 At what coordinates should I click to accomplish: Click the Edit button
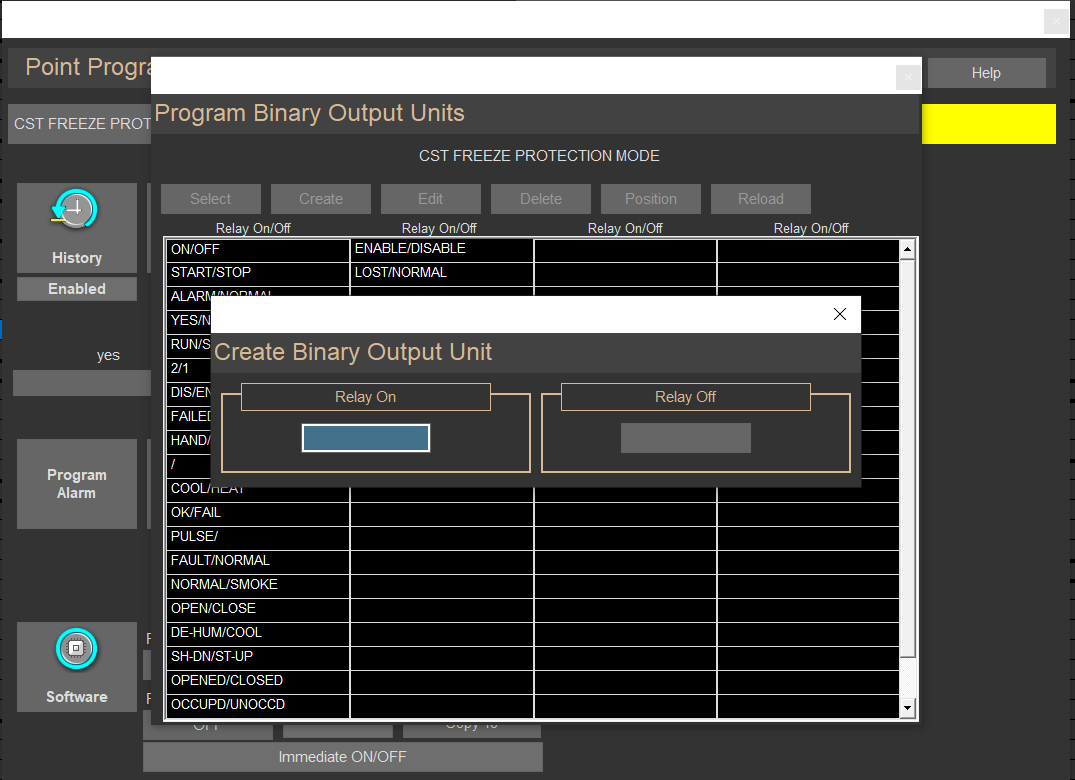pyautogui.click(x=431, y=199)
